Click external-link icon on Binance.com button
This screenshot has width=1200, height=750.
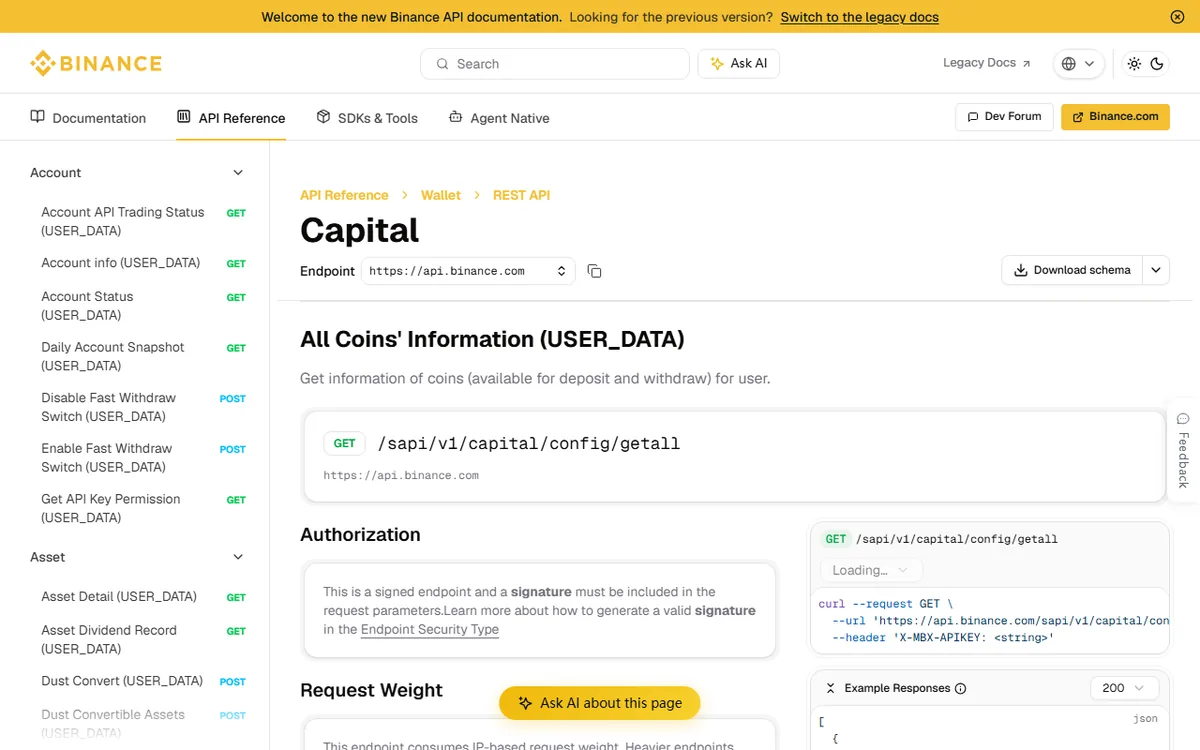pos(1078,117)
